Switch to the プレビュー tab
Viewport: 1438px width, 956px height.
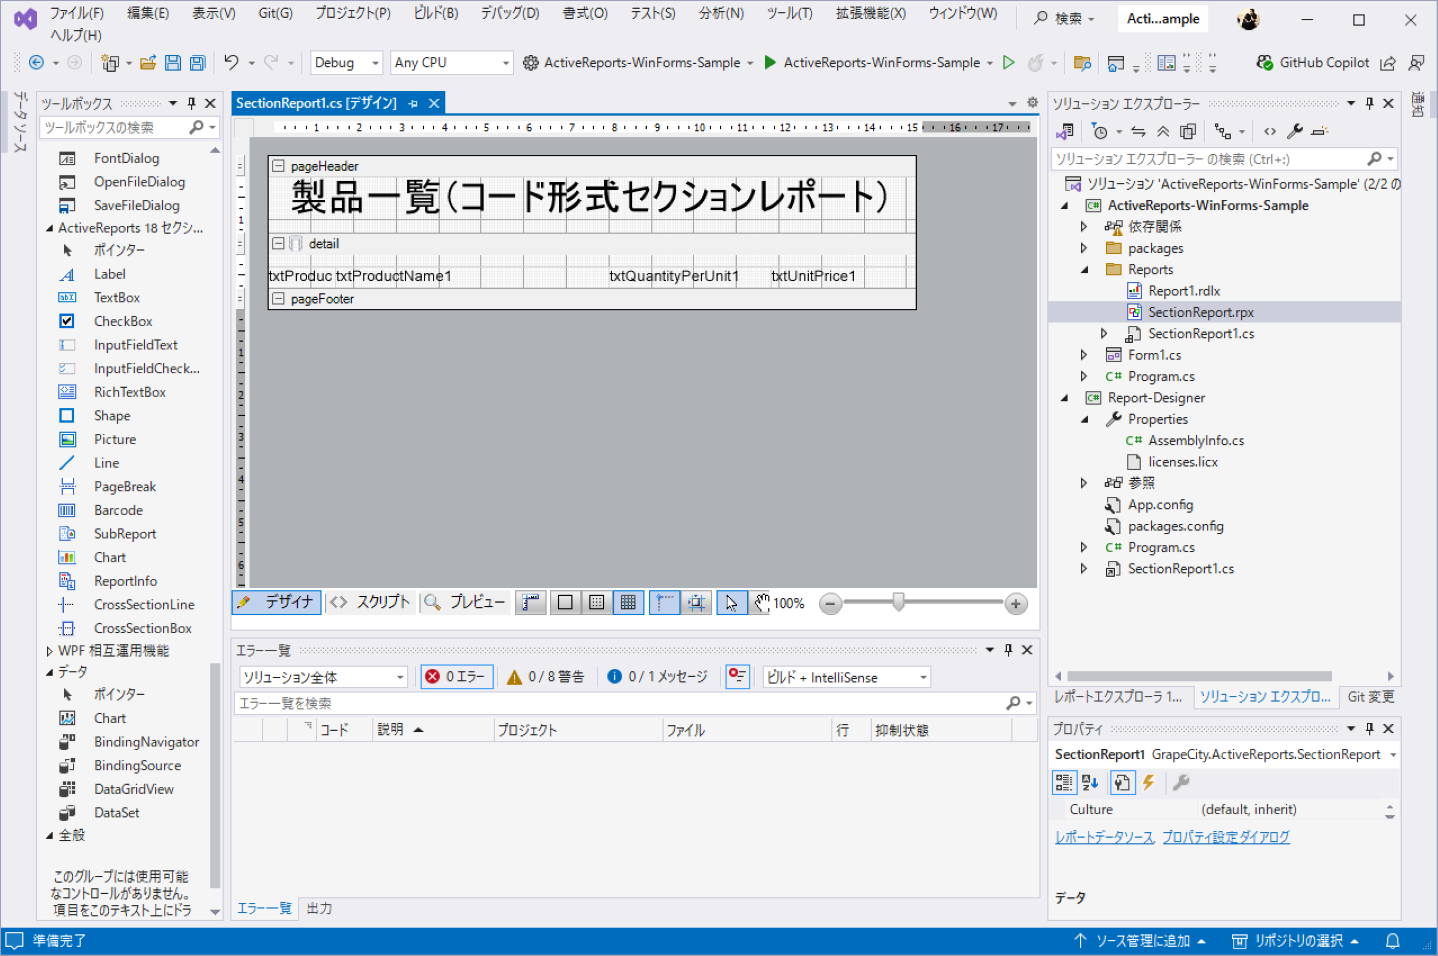[465, 602]
